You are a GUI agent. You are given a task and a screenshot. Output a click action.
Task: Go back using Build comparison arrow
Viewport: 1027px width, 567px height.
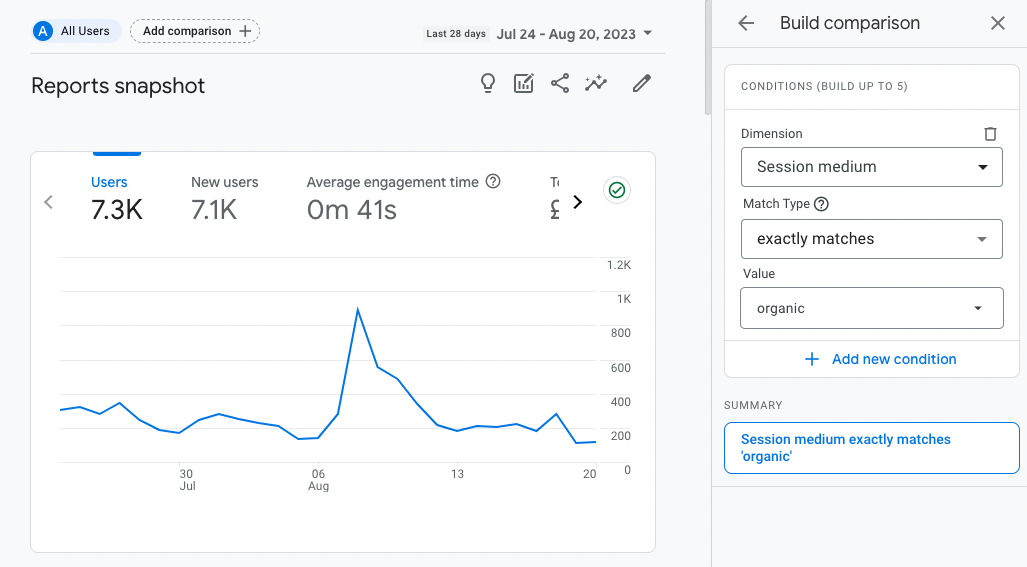tap(746, 23)
